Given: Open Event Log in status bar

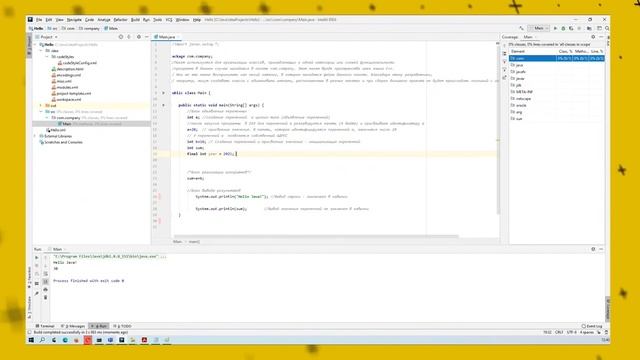Looking at the screenshot, I should click(592, 326).
